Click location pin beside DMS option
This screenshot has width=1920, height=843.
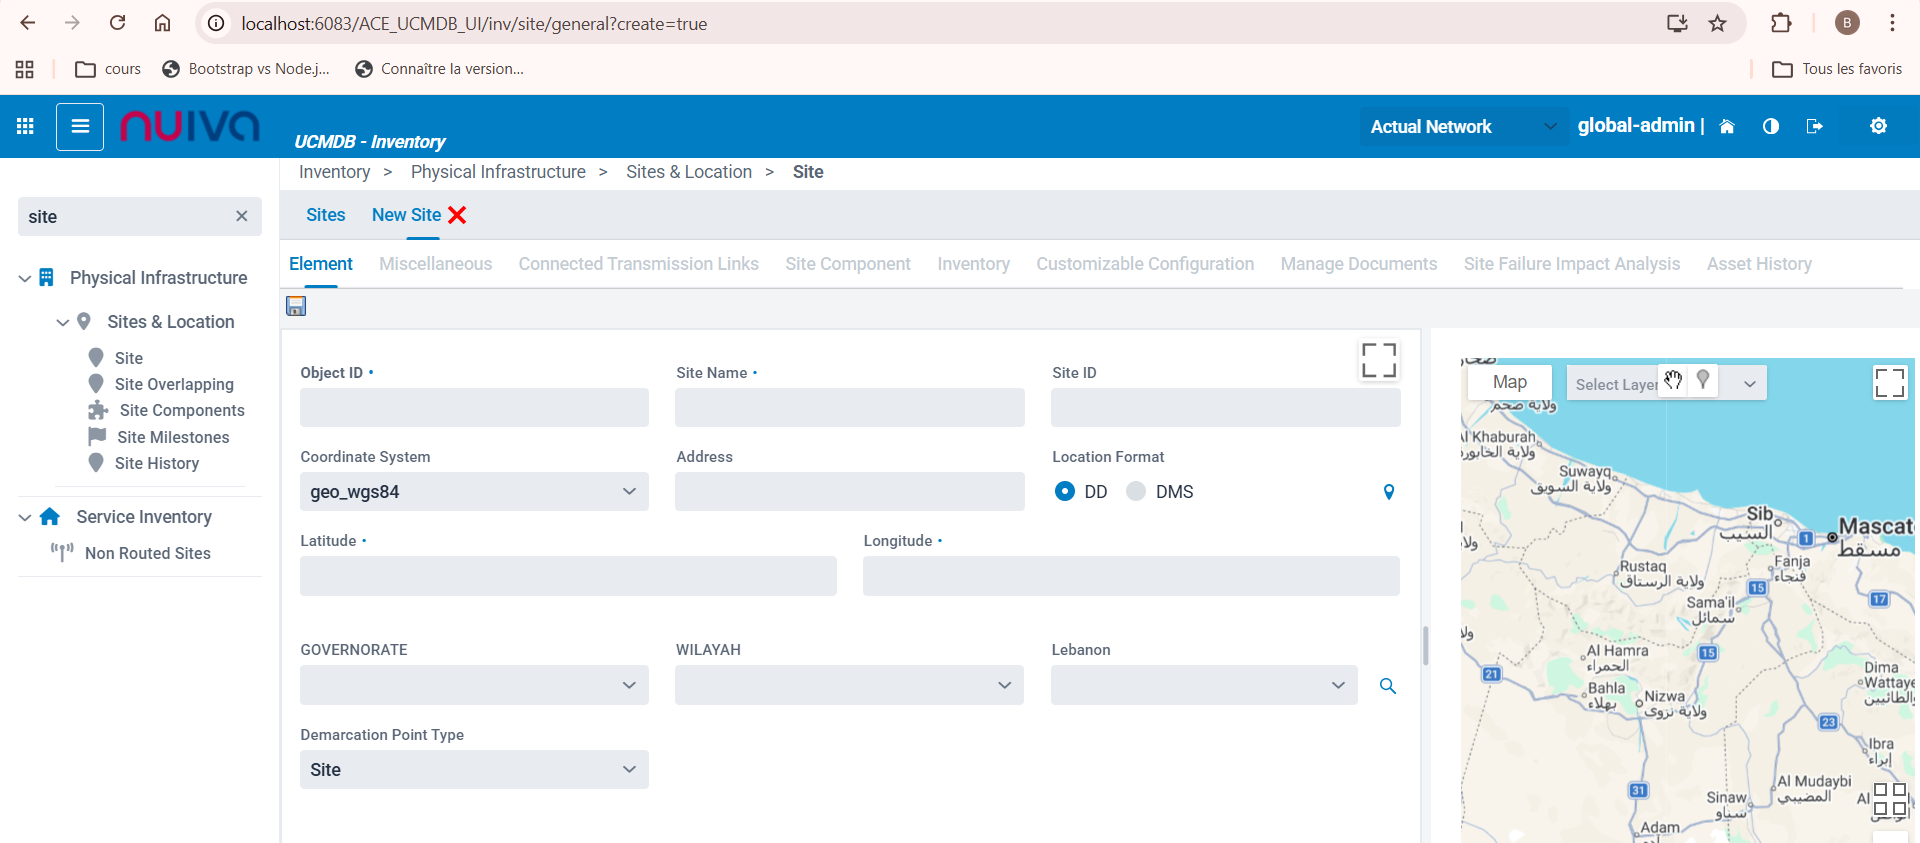(1389, 492)
